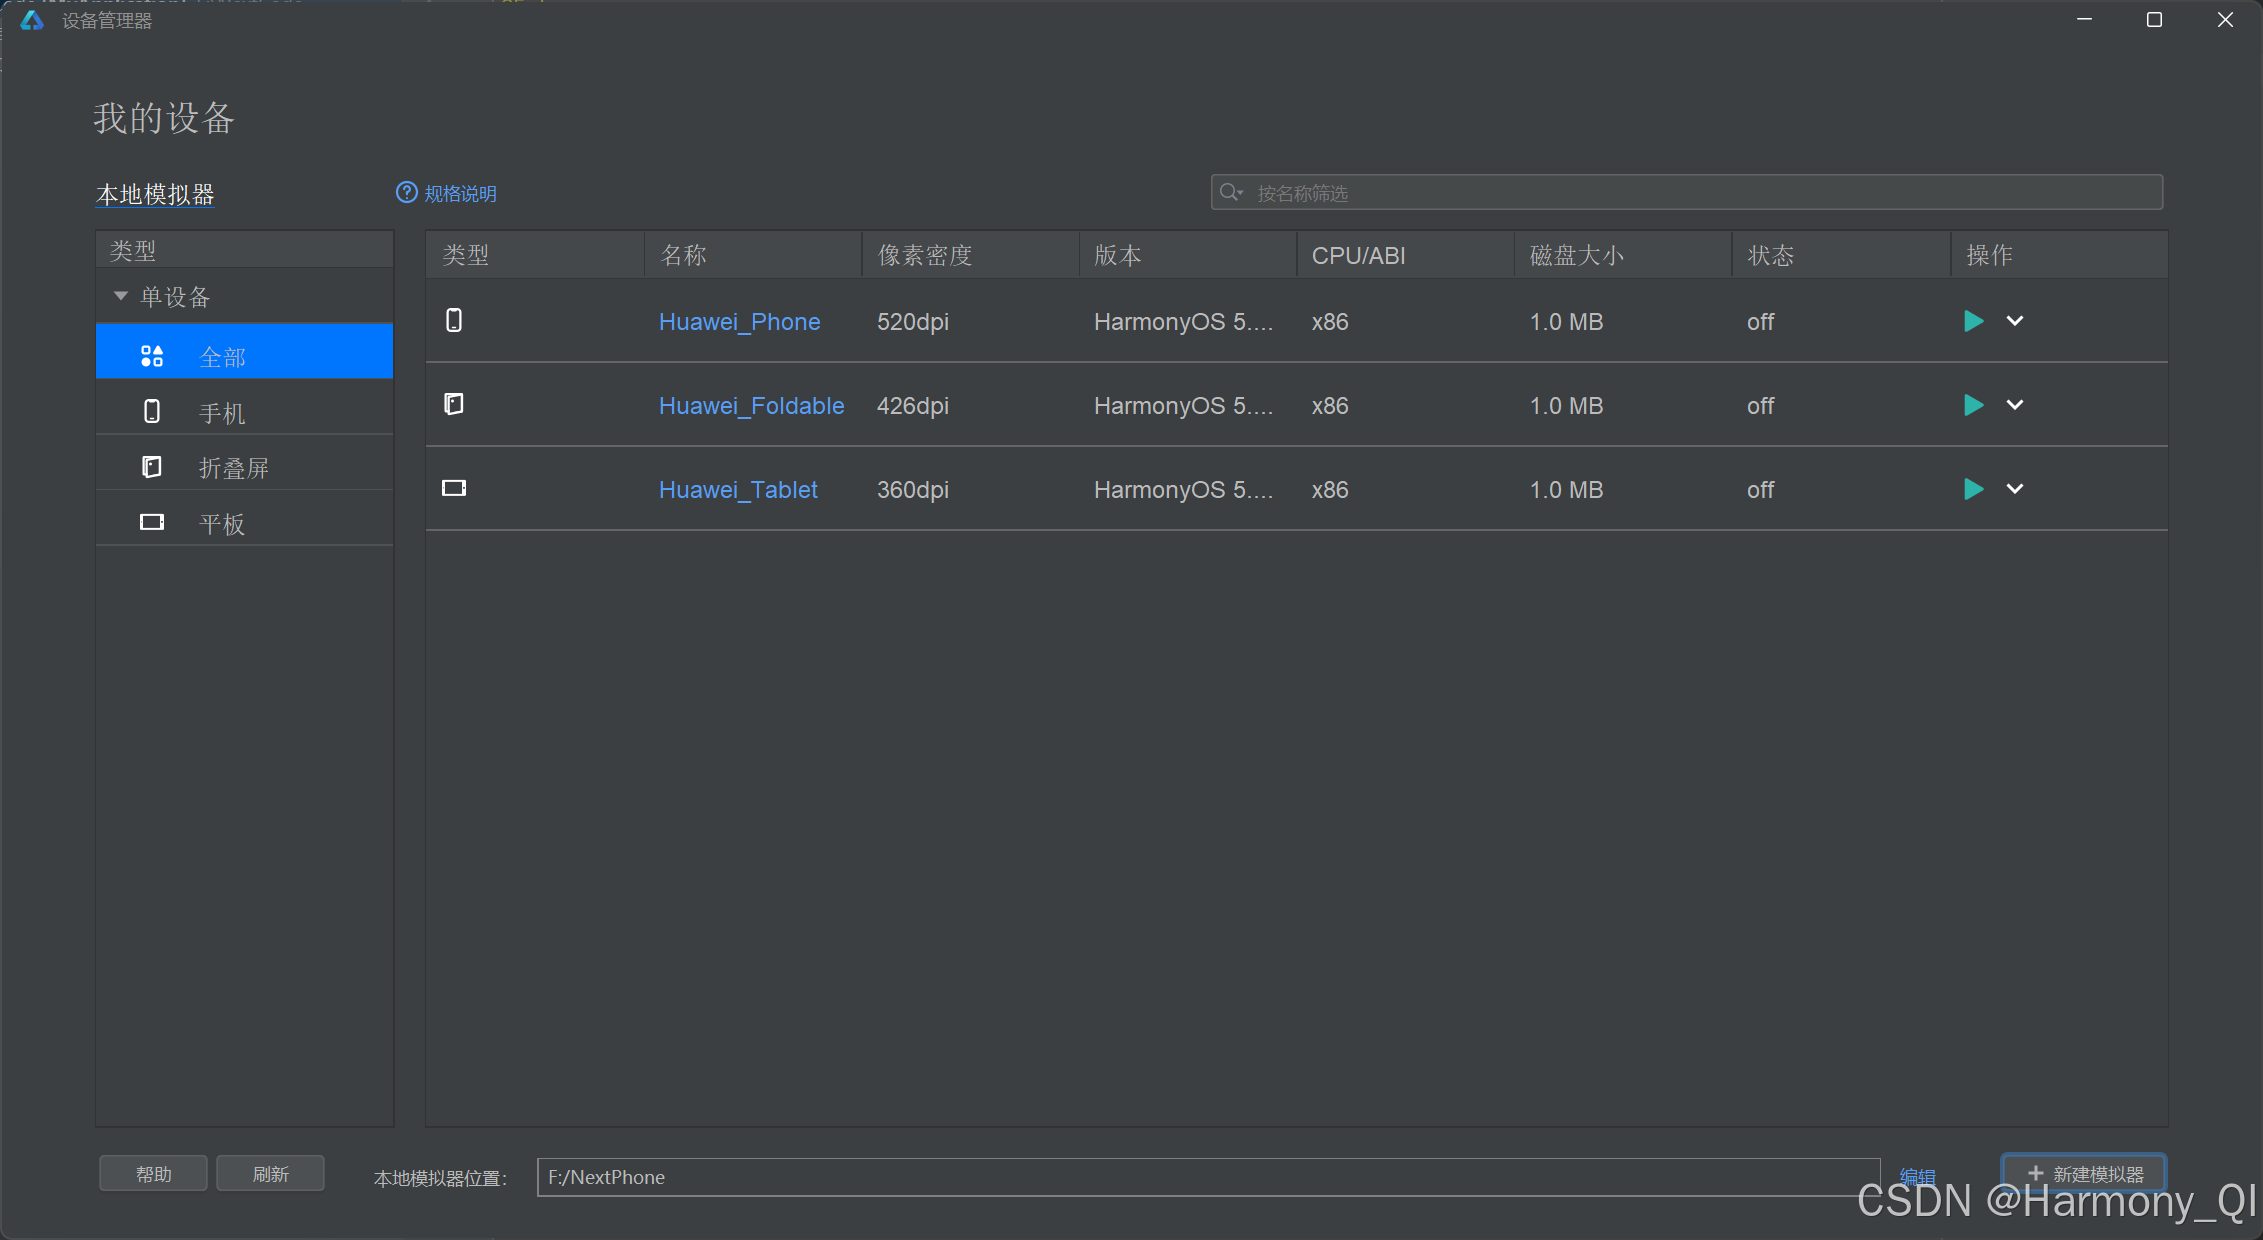Open the 规格说明 help link
2263x1240 pixels.
[x=460, y=193]
